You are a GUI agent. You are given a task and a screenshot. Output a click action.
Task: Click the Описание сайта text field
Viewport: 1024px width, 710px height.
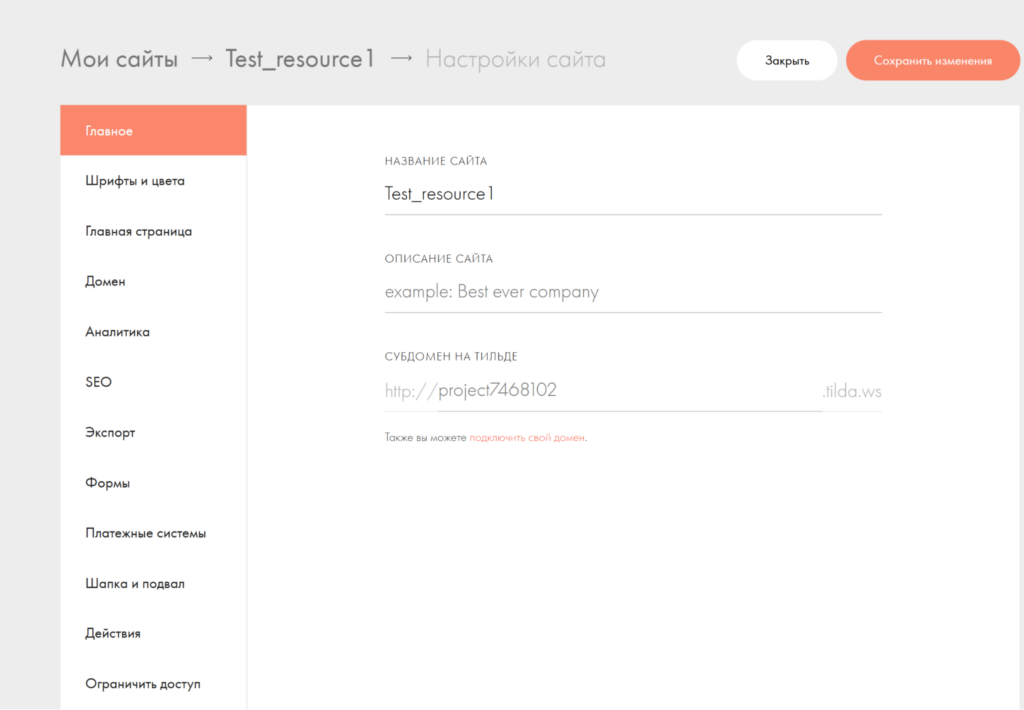(x=632, y=292)
